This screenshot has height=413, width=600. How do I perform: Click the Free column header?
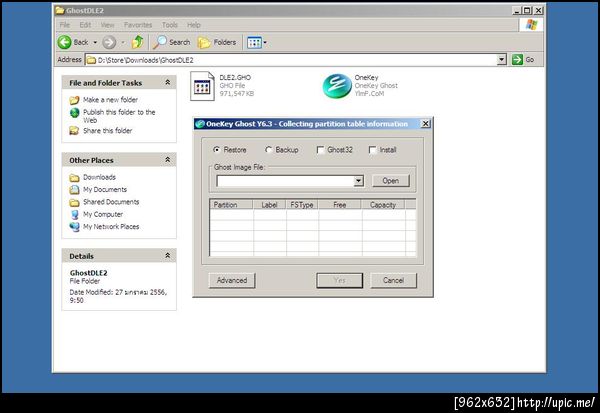click(x=340, y=205)
